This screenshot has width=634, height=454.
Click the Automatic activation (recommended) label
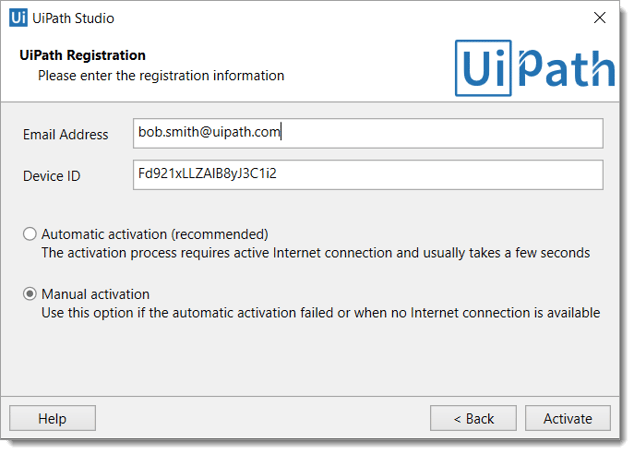(155, 234)
